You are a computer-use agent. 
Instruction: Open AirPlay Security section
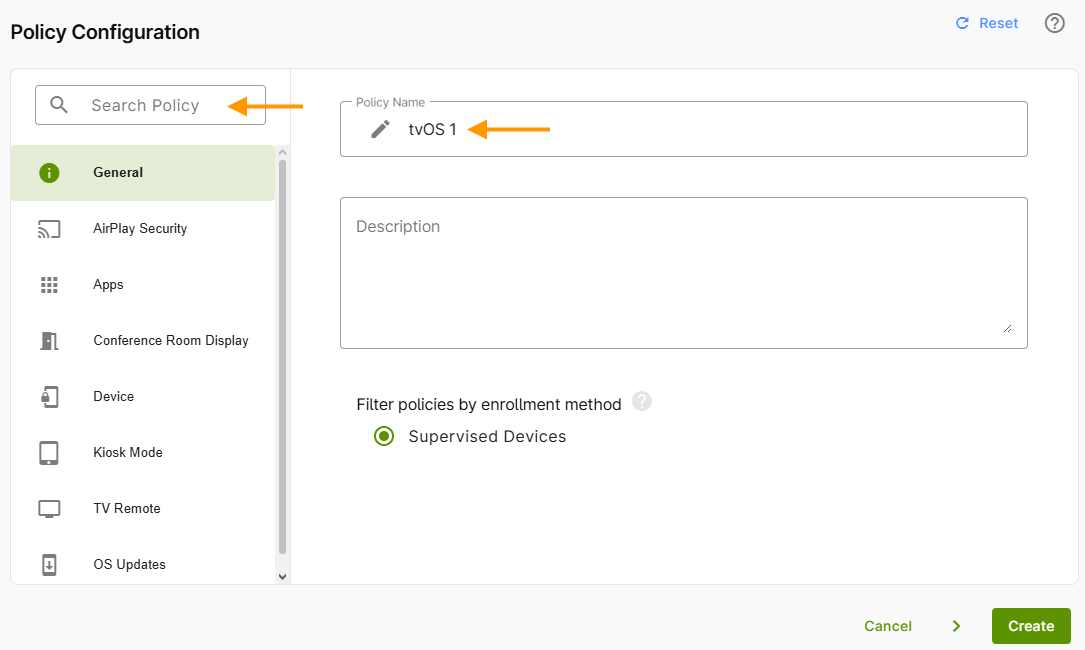pos(143,229)
